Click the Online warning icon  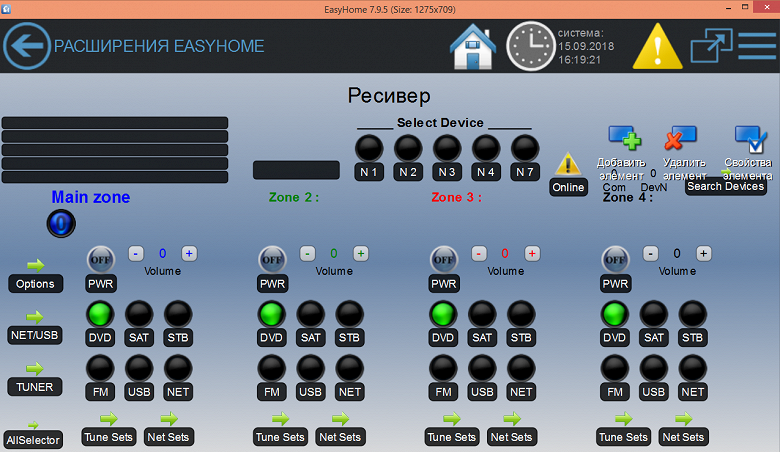[x=568, y=164]
